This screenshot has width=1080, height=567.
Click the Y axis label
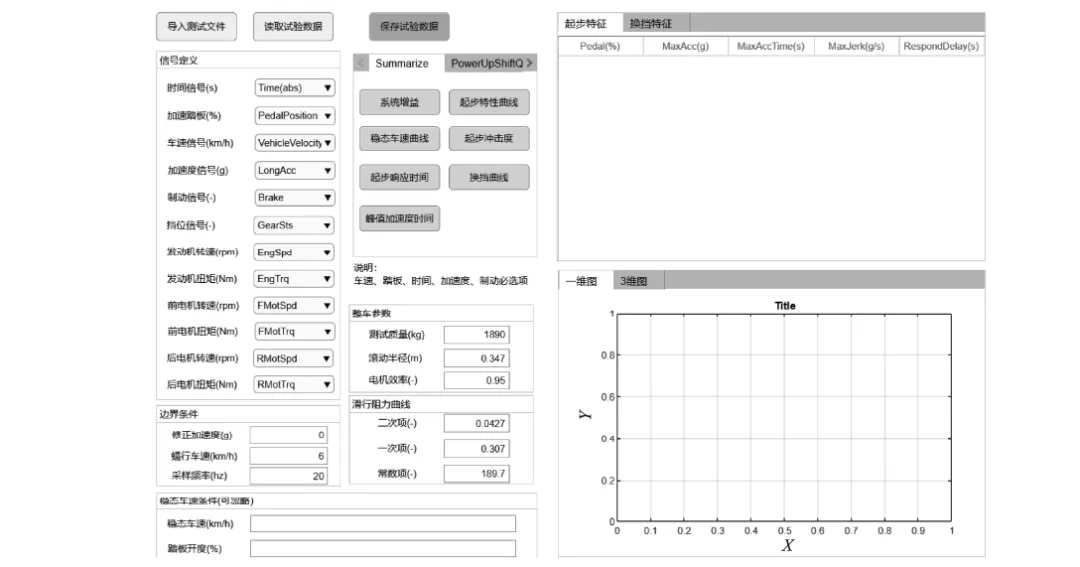tap(585, 415)
